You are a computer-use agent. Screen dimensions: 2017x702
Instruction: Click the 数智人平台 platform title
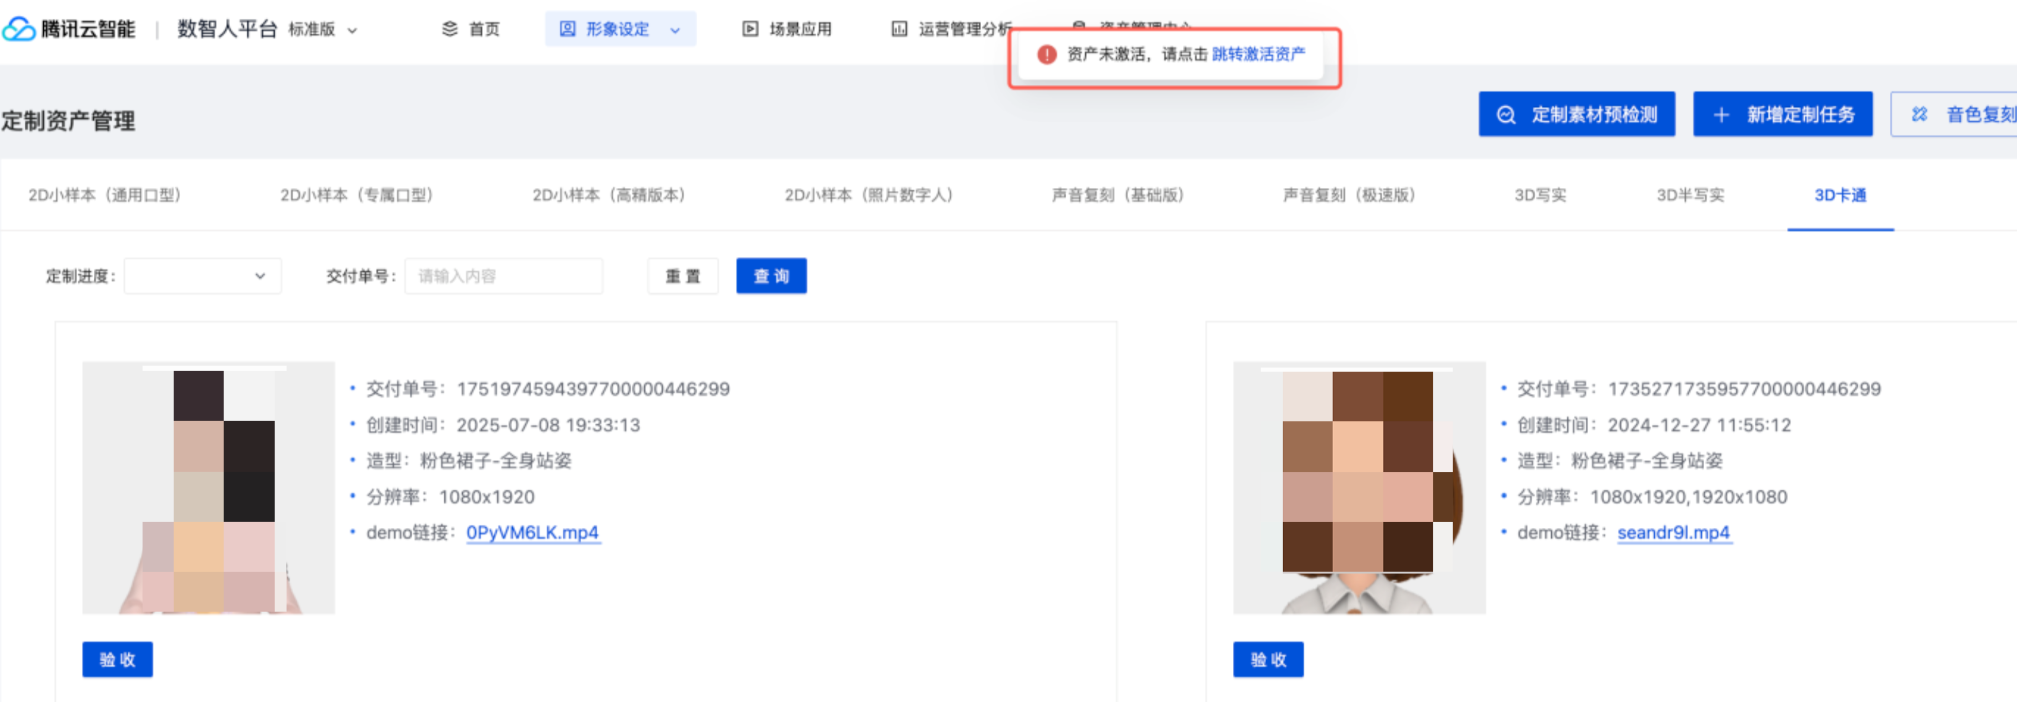[227, 29]
